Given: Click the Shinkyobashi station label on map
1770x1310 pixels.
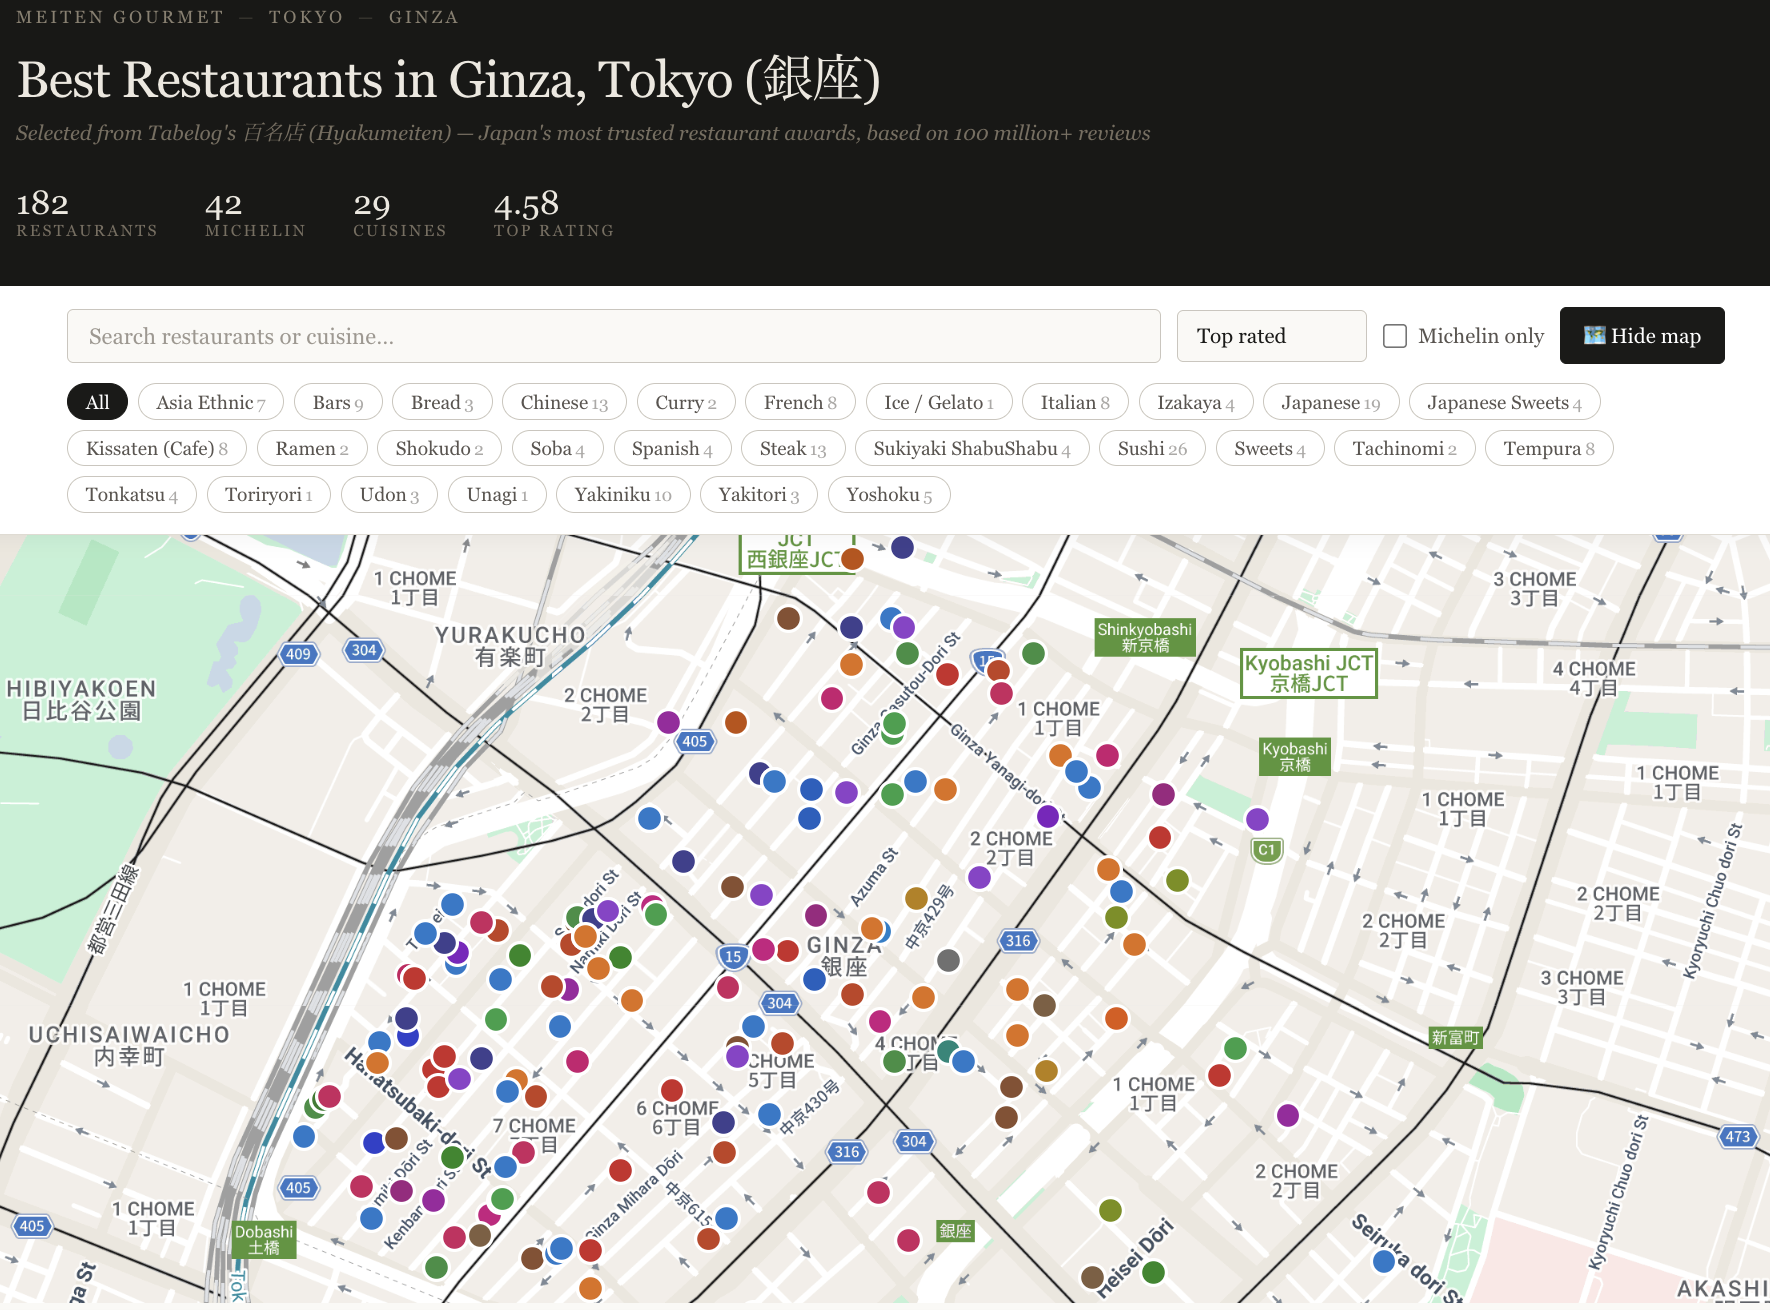Looking at the screenshot, I should 1145,637.
